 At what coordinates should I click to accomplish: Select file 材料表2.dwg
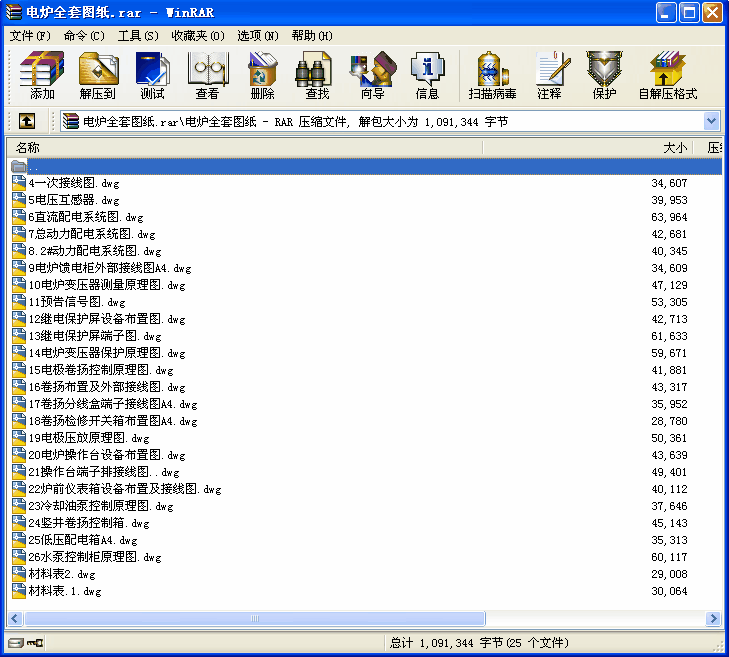coord(62,574)
